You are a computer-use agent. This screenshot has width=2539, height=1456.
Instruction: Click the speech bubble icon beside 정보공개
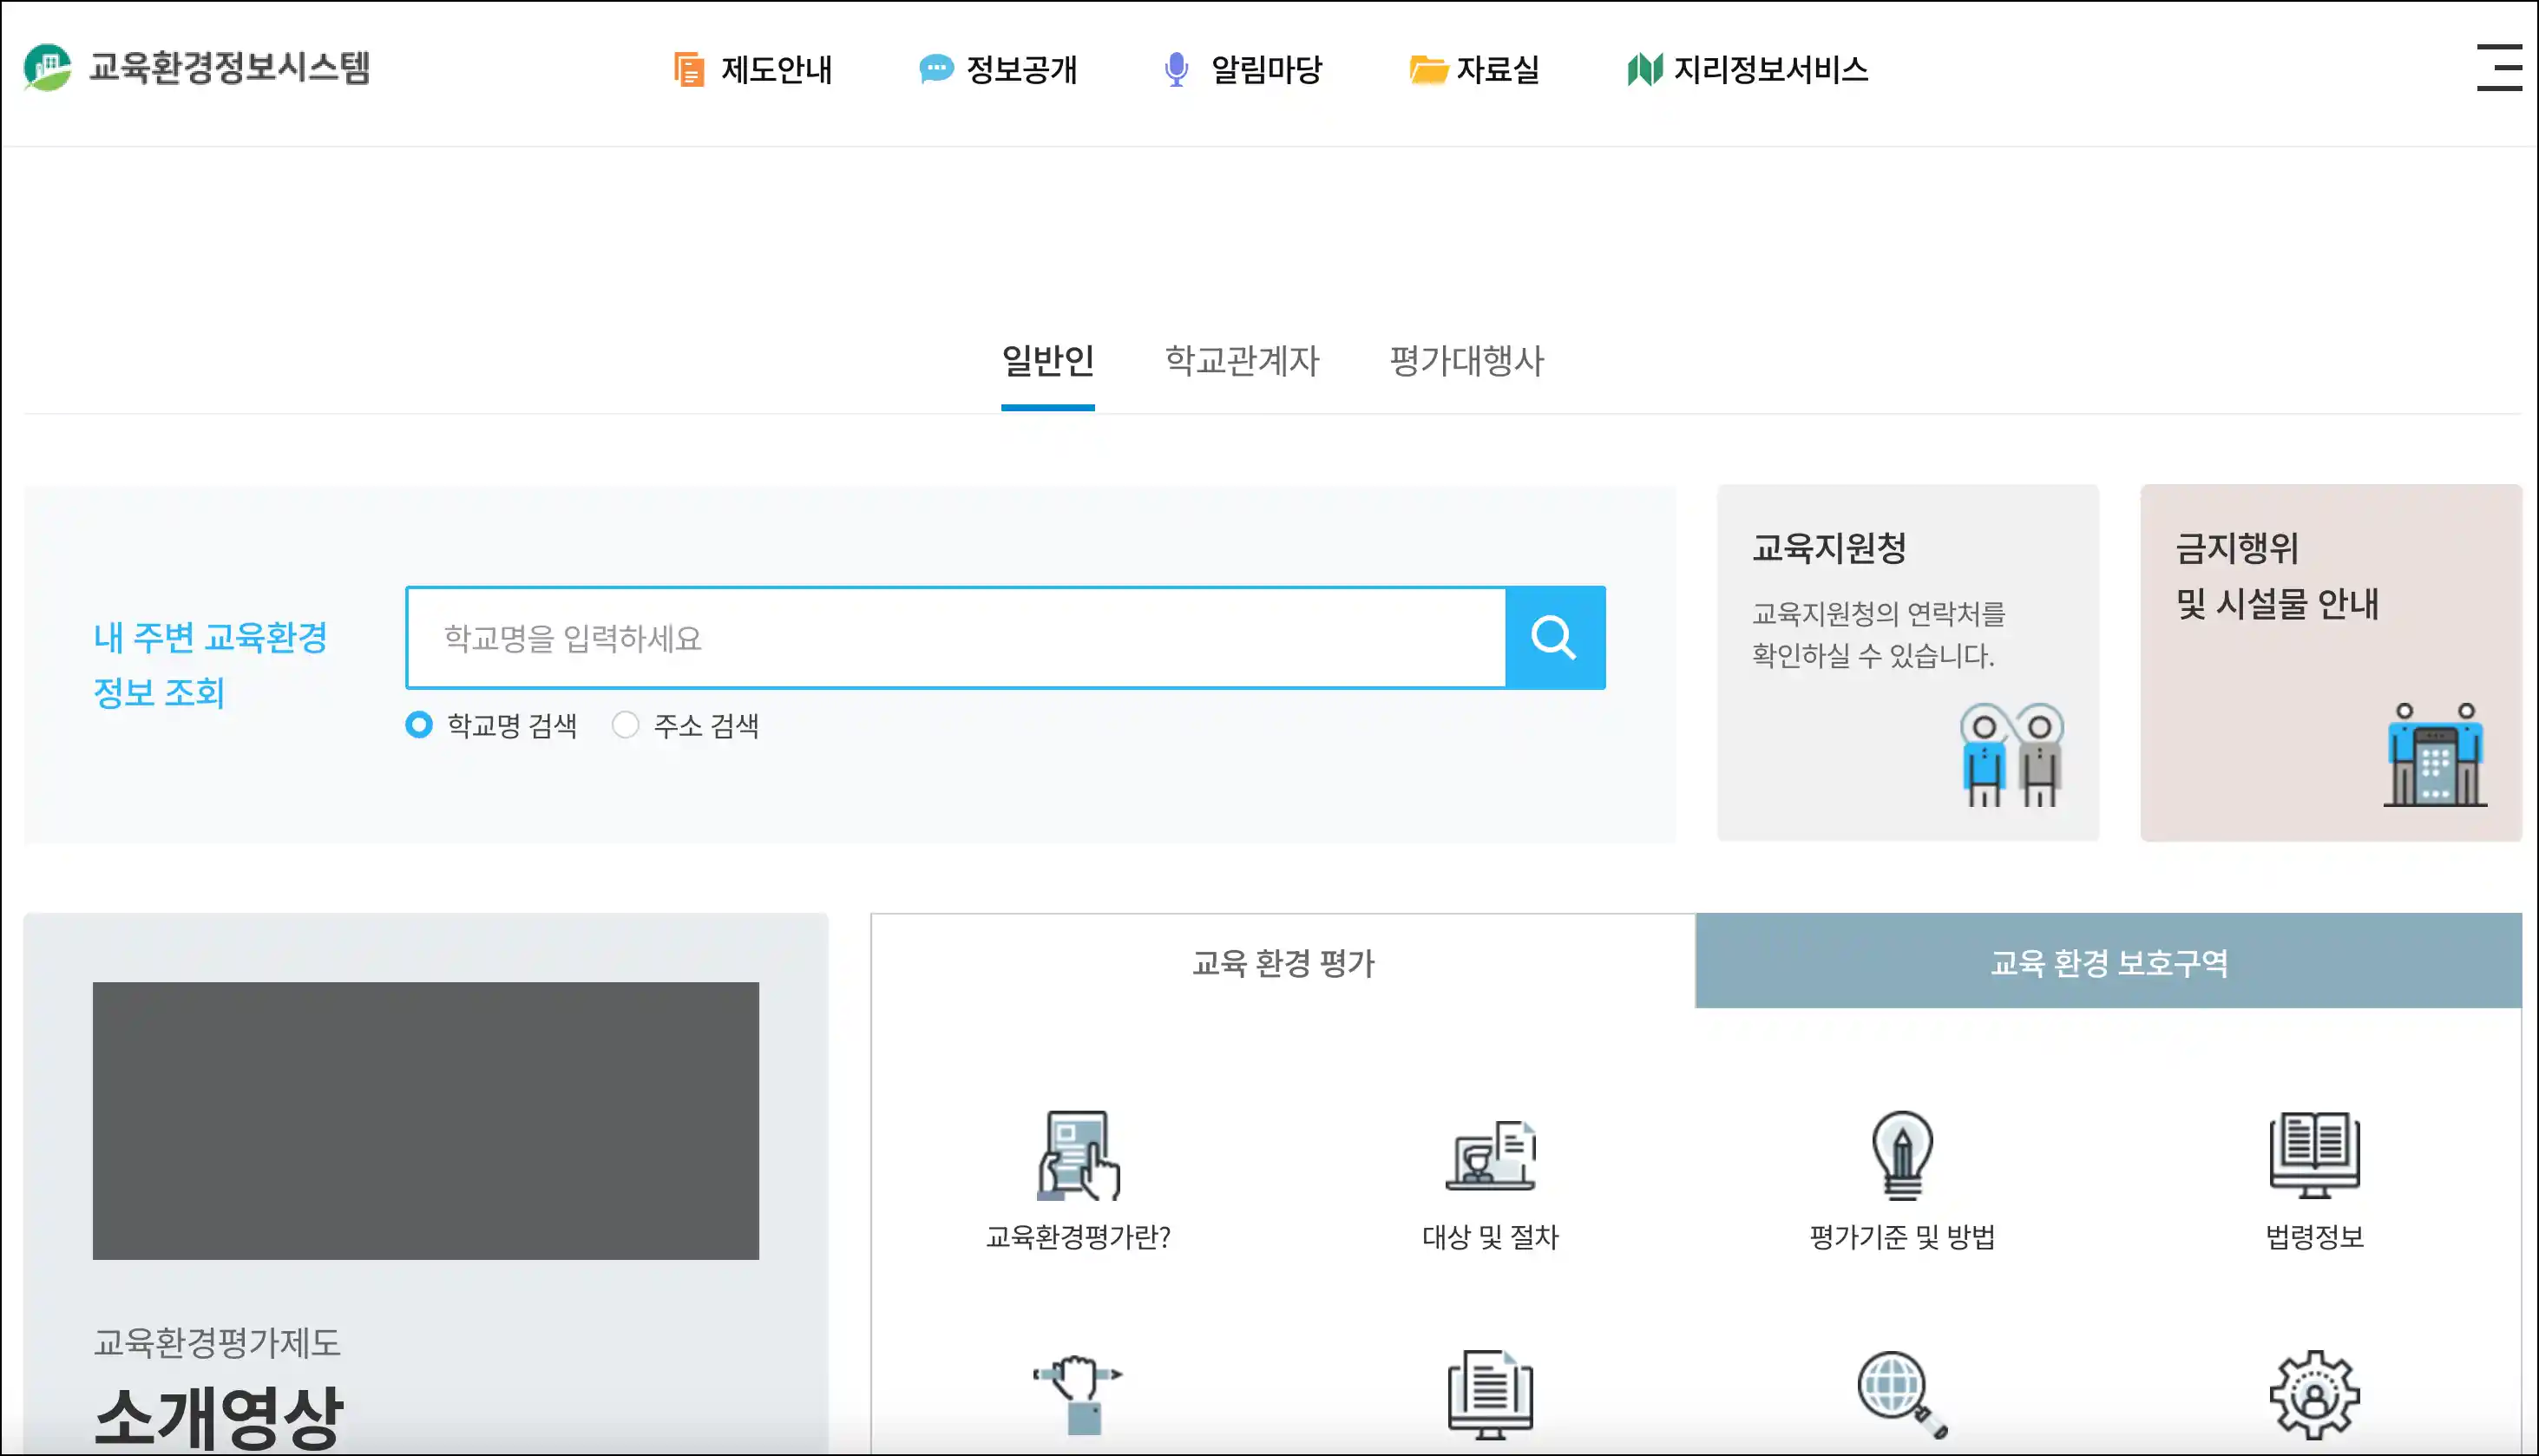point(936,69)
